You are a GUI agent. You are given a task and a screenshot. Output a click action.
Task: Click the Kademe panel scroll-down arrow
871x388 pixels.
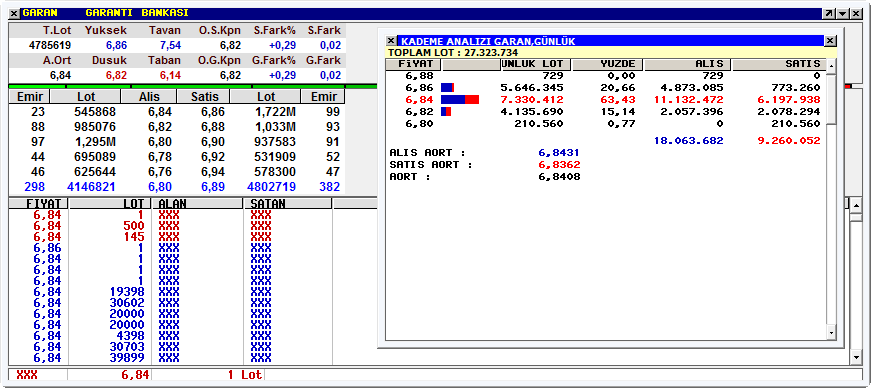pyautogui.click(x=832, y=333)
